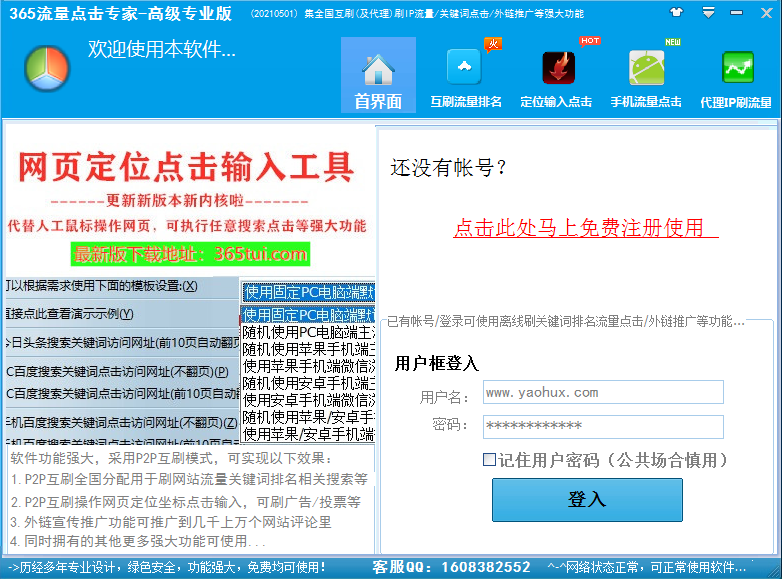Select 使用固定PC电脑端 in the combo box

[x=308, y=292]
